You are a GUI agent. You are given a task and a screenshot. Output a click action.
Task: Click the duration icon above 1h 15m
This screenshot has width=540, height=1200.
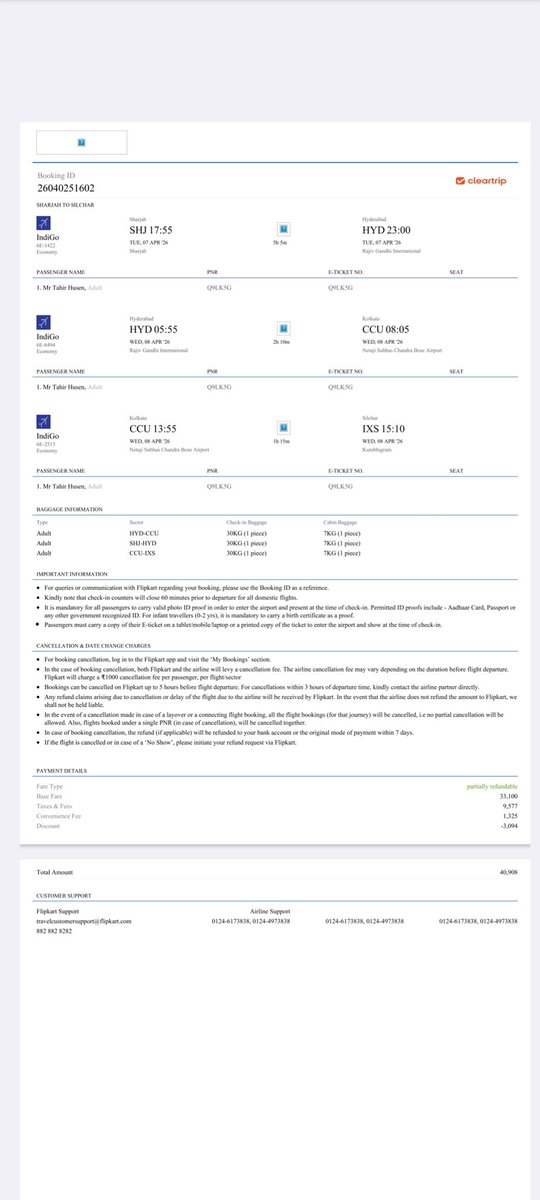pyautogui.click(x=283, y=427)
